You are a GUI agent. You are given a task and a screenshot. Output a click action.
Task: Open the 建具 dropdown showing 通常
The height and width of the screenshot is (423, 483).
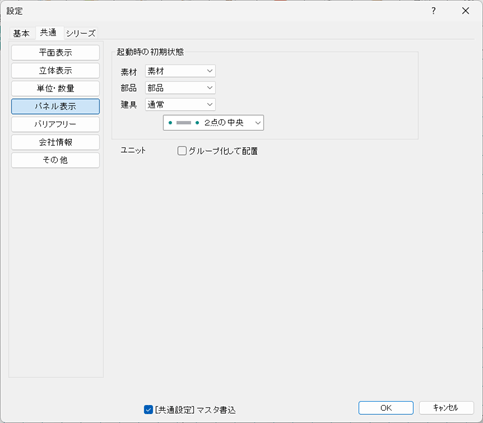(x=180, y=105)
